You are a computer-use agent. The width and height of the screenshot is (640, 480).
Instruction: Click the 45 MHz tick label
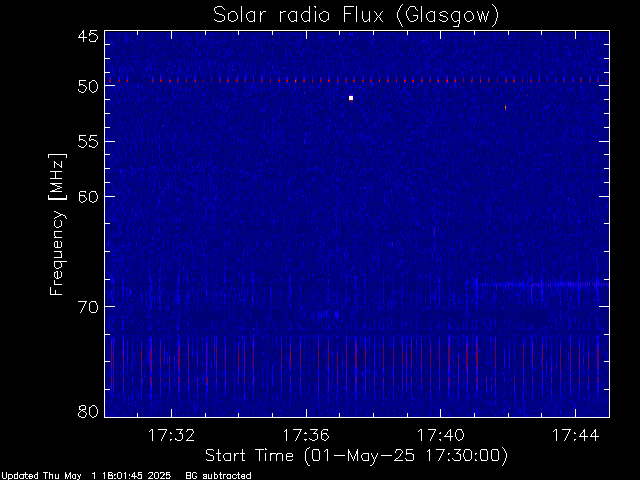pyautogui.click(x=88, y=36)
